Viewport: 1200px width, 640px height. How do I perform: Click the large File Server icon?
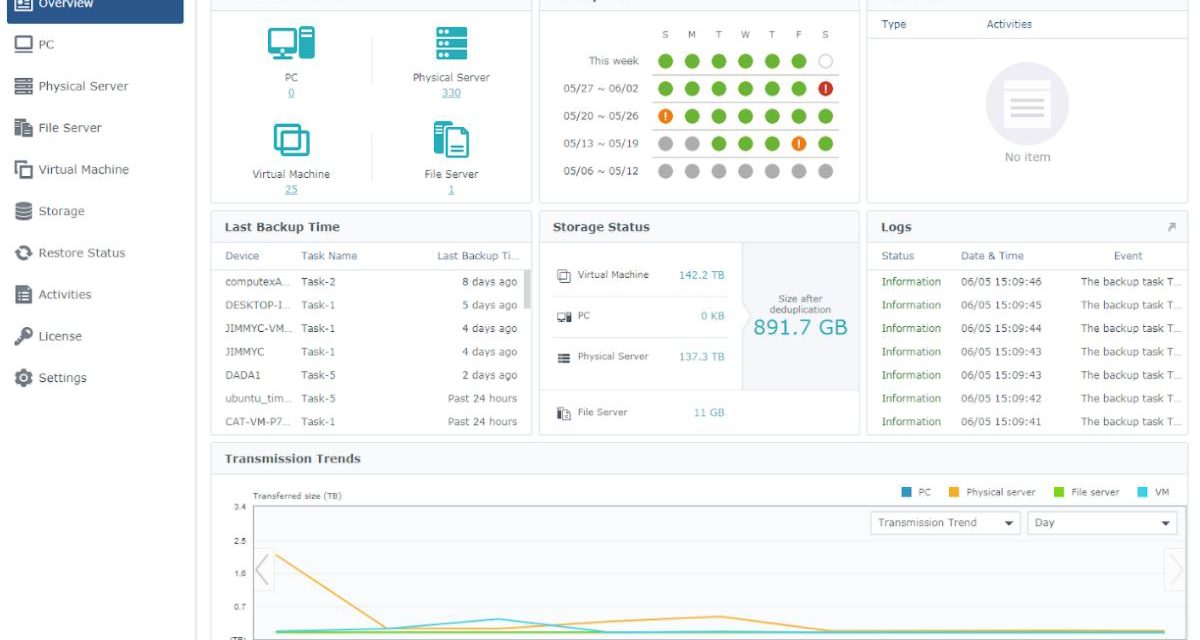point(451,140)
